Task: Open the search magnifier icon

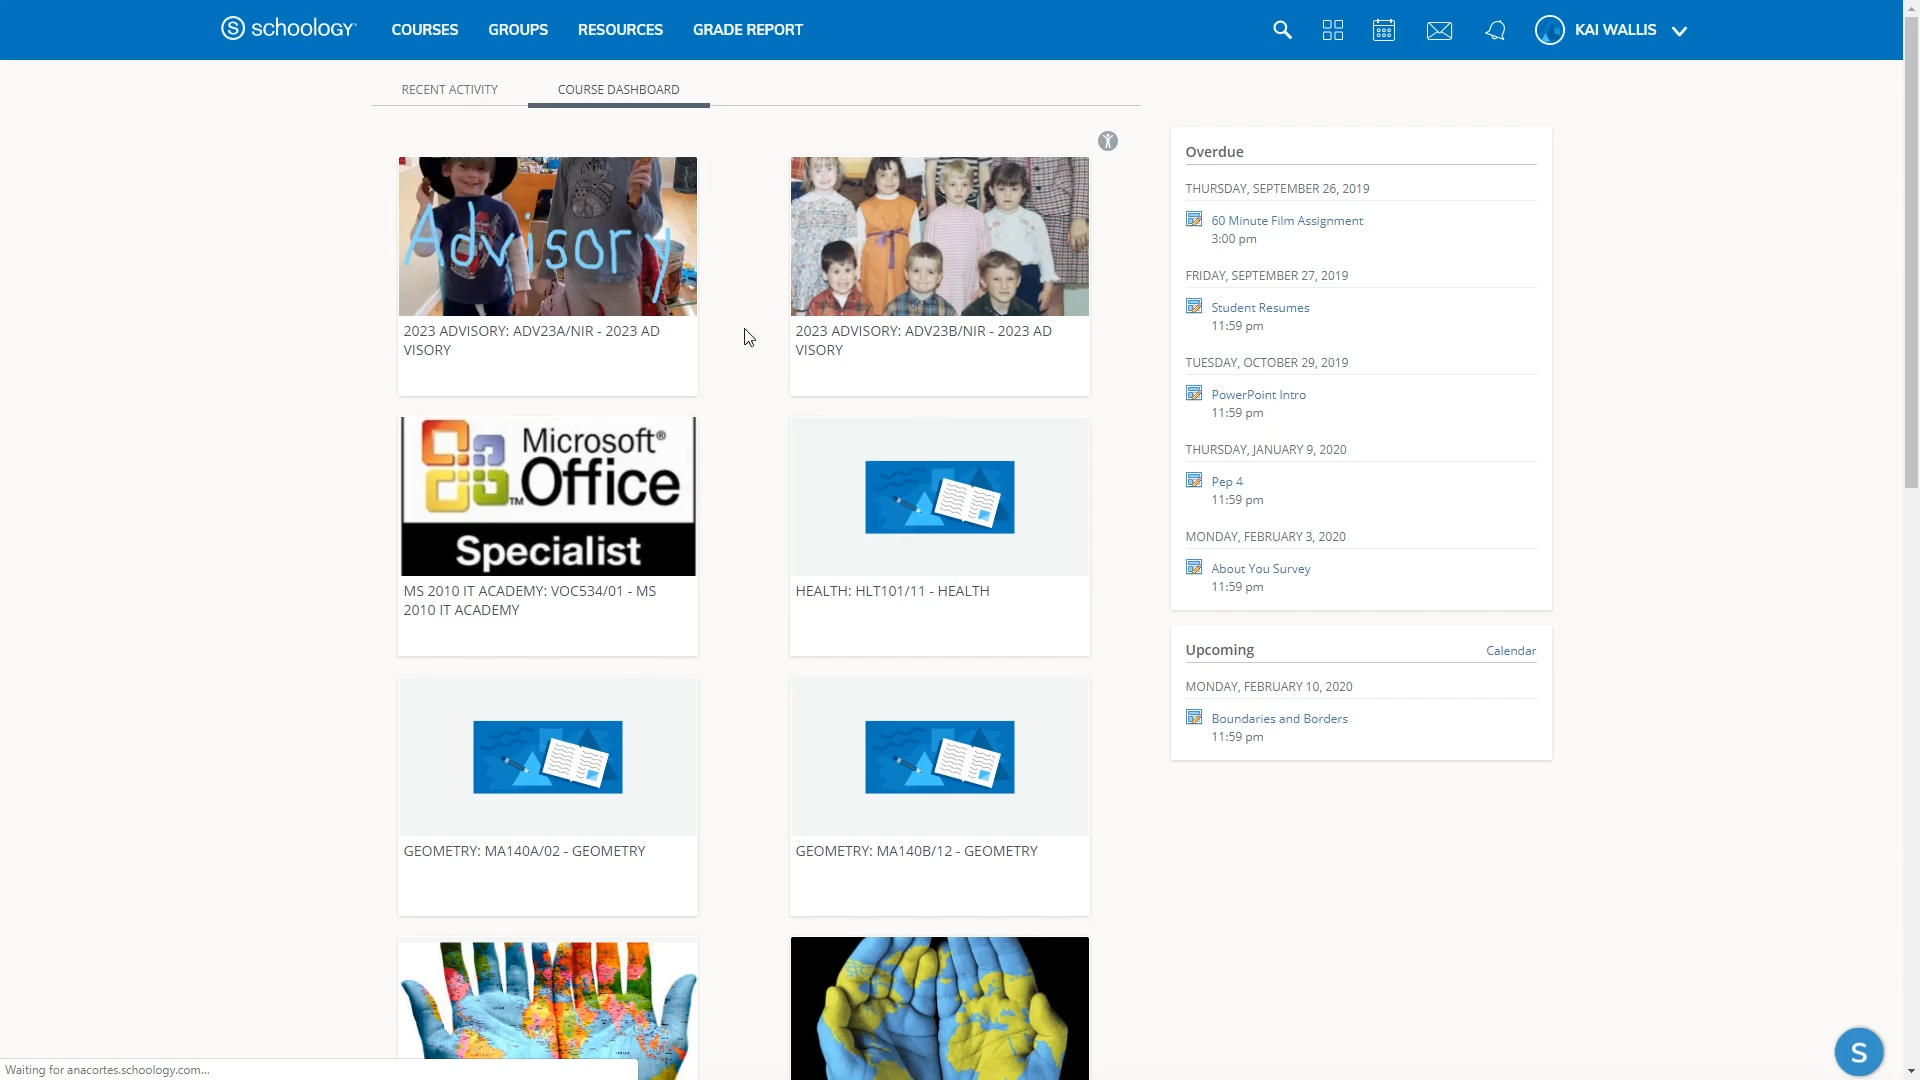Action: 1281,30
